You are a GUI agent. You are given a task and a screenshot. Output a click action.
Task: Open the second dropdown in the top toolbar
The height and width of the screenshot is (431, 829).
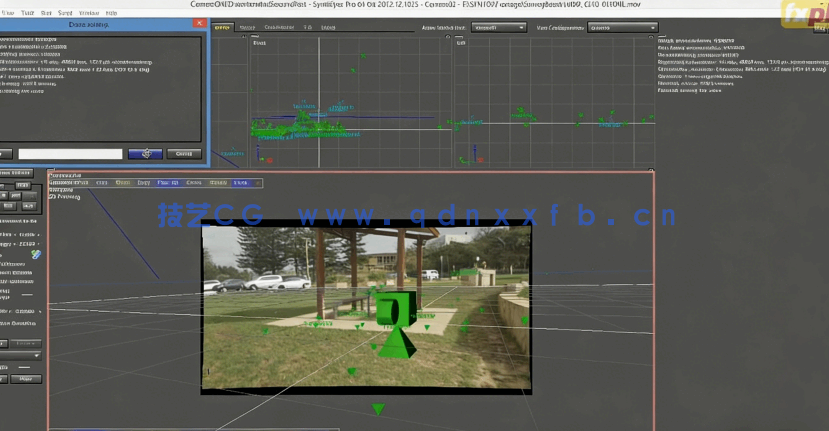(x=622, y=28)
